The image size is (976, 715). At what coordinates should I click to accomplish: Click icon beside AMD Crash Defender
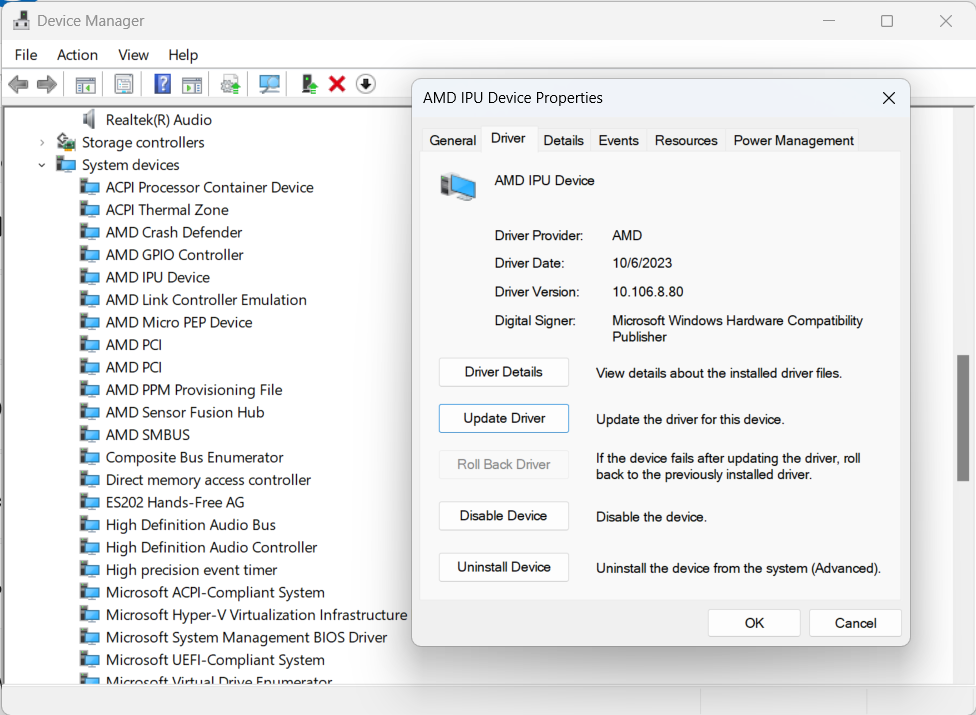90,232
